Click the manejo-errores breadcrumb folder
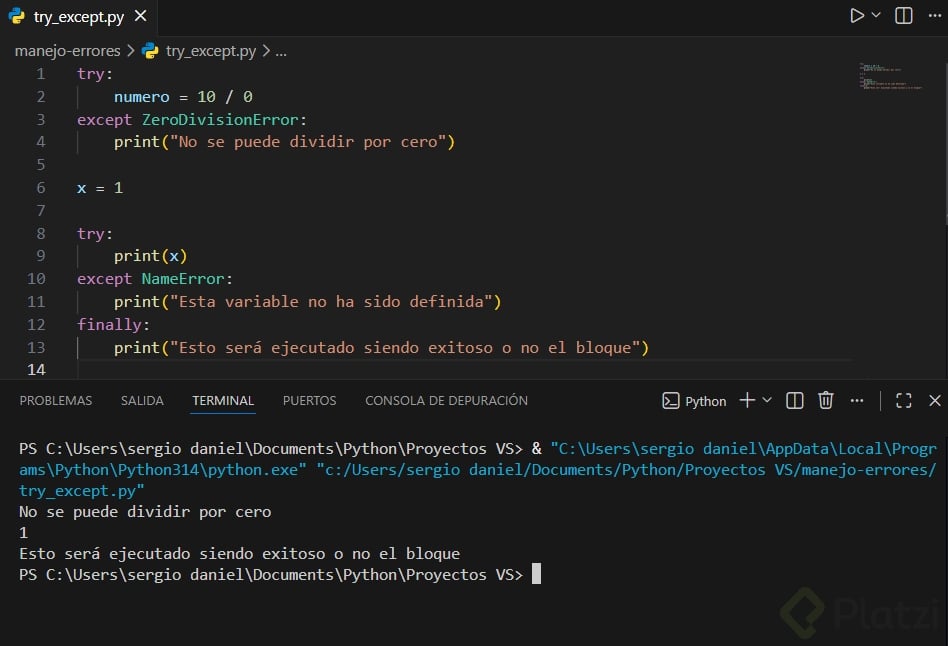This screenshot has height=646, width=948. tap(67, 50)
